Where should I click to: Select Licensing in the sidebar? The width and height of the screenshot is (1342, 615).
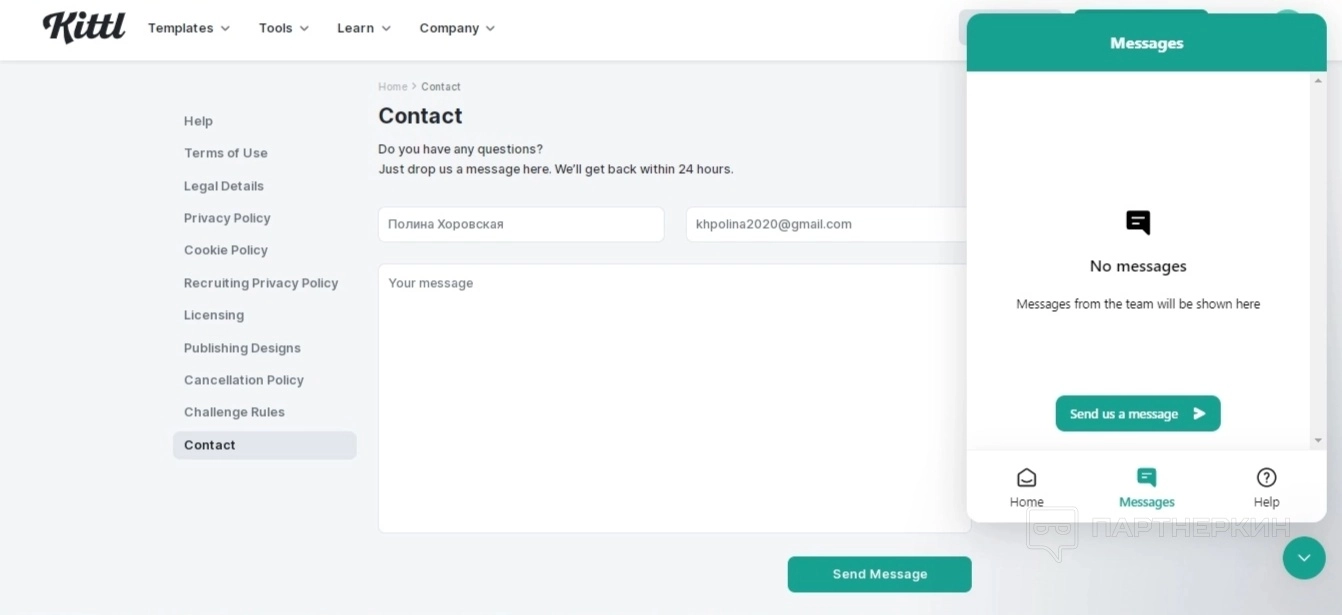pos(214,315)
